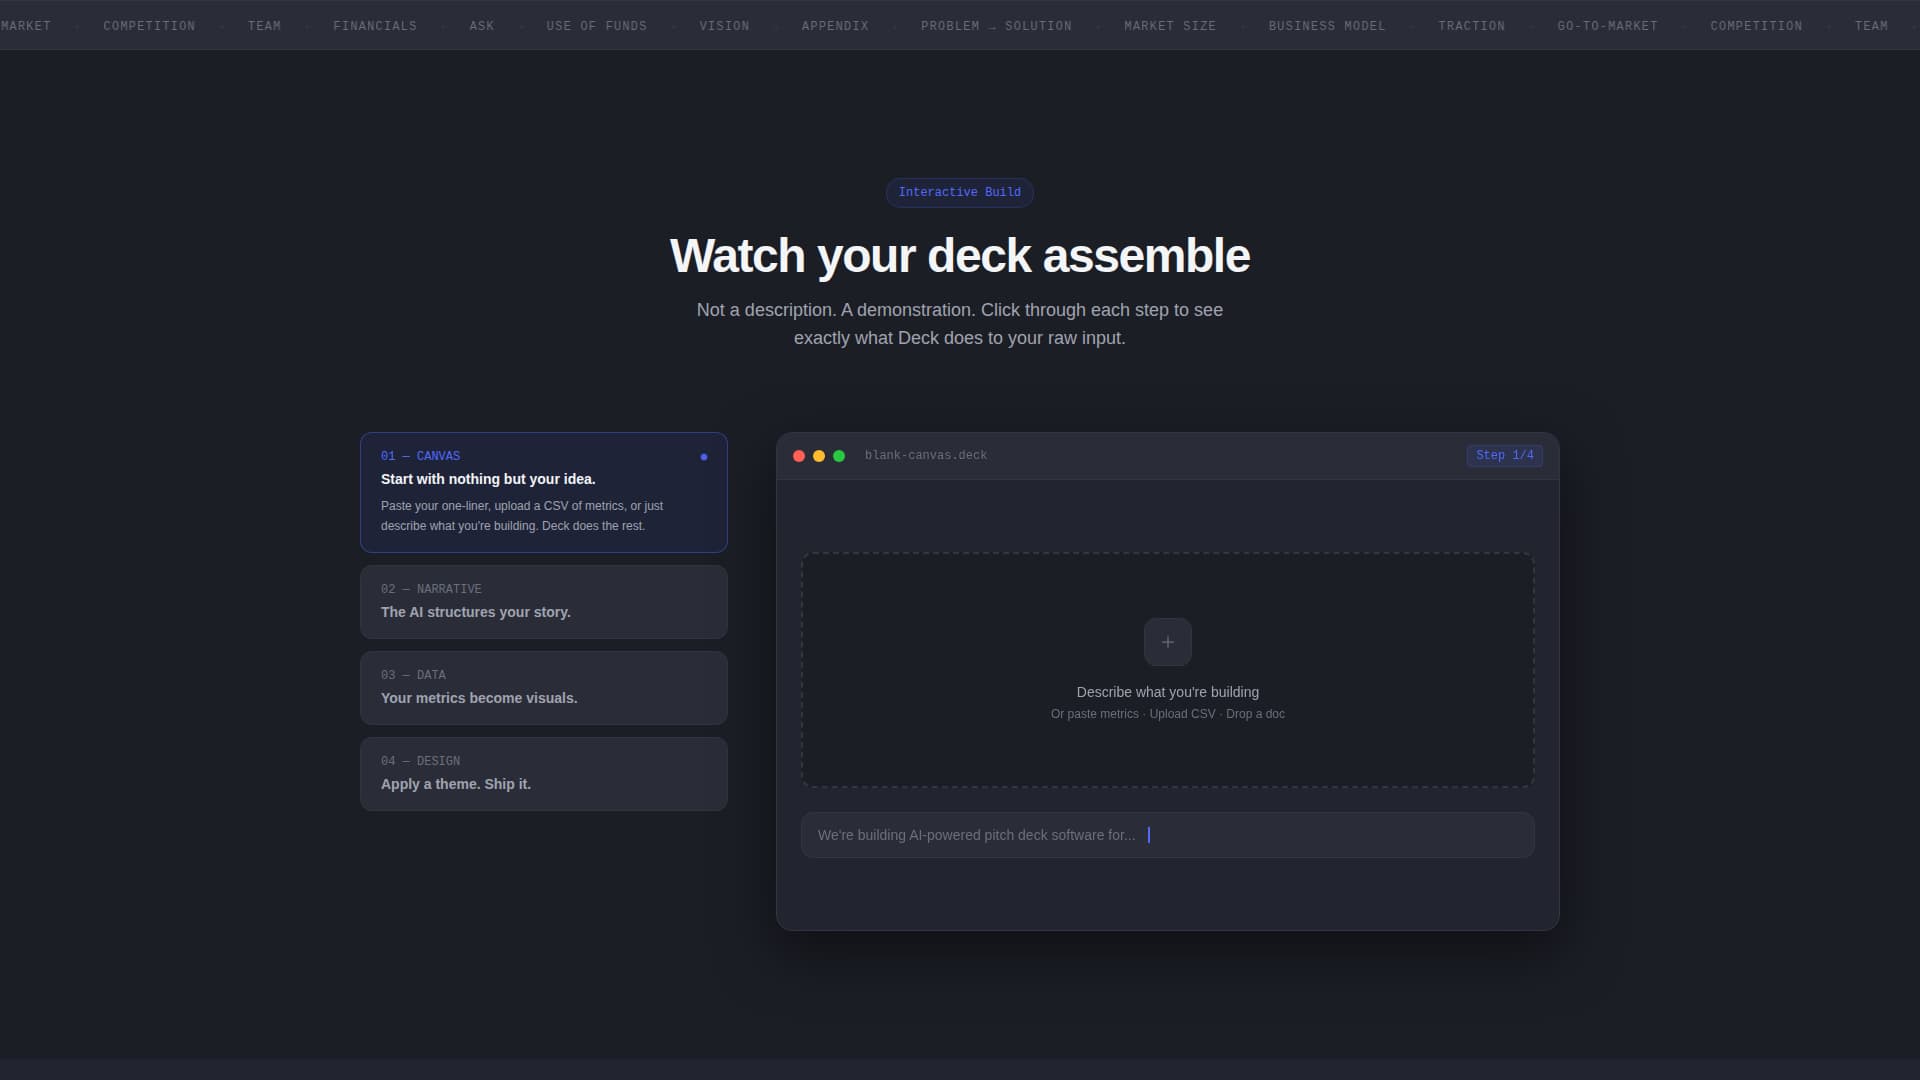Click GO-TO-MARKET in the top ticker
Viewport: 1920px width, 1080px height.
[x=1607, y=26]
